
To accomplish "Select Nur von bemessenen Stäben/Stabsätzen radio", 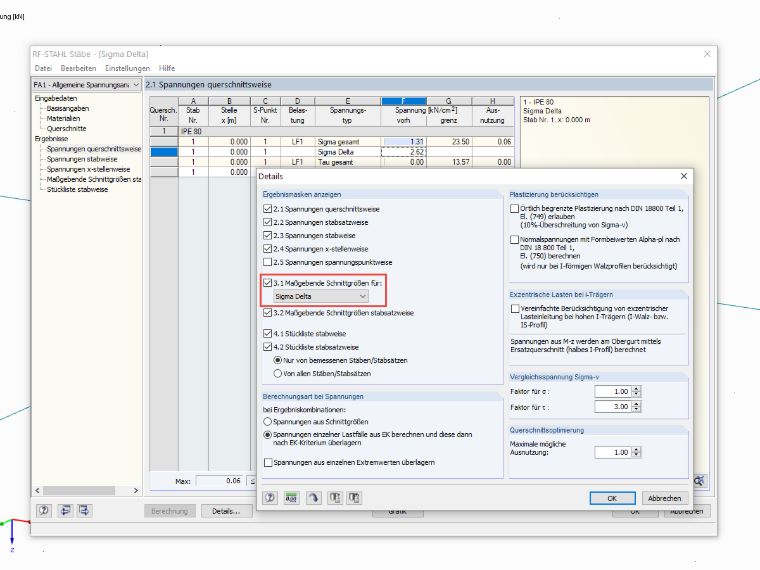I will (278, 360).
